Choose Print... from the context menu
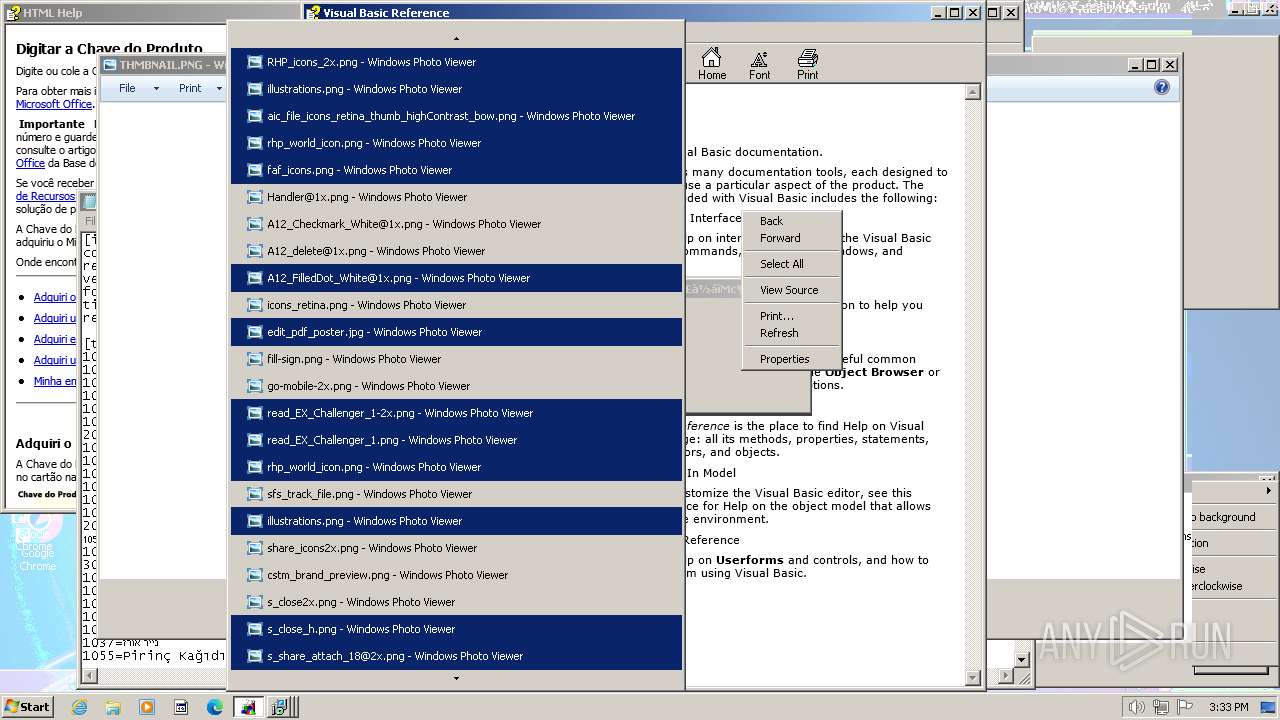Screen dimensions: 1280x720 click(791, 316)
